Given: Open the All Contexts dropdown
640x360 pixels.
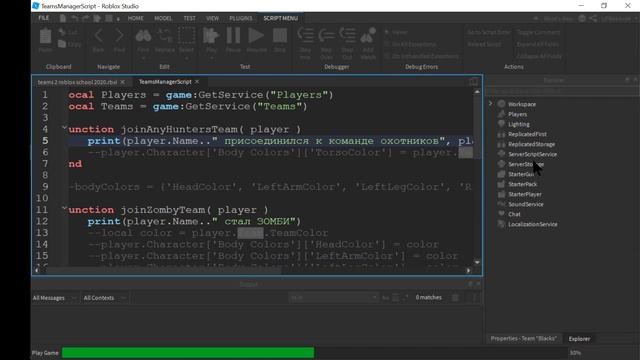Looking at the screenshot, I should pyautogui.click(x=104, y=298).
